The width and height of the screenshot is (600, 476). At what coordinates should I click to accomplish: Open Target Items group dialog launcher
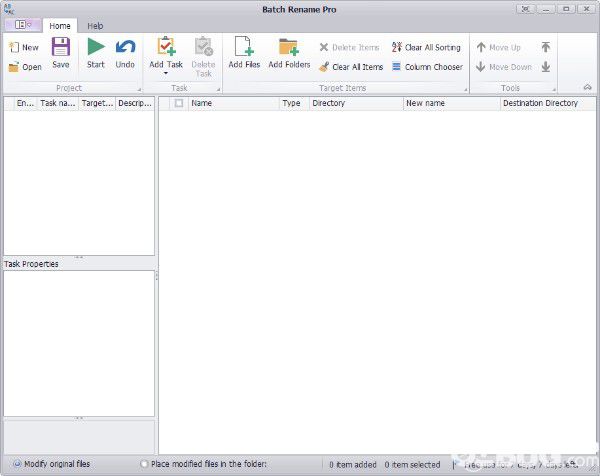466,90
